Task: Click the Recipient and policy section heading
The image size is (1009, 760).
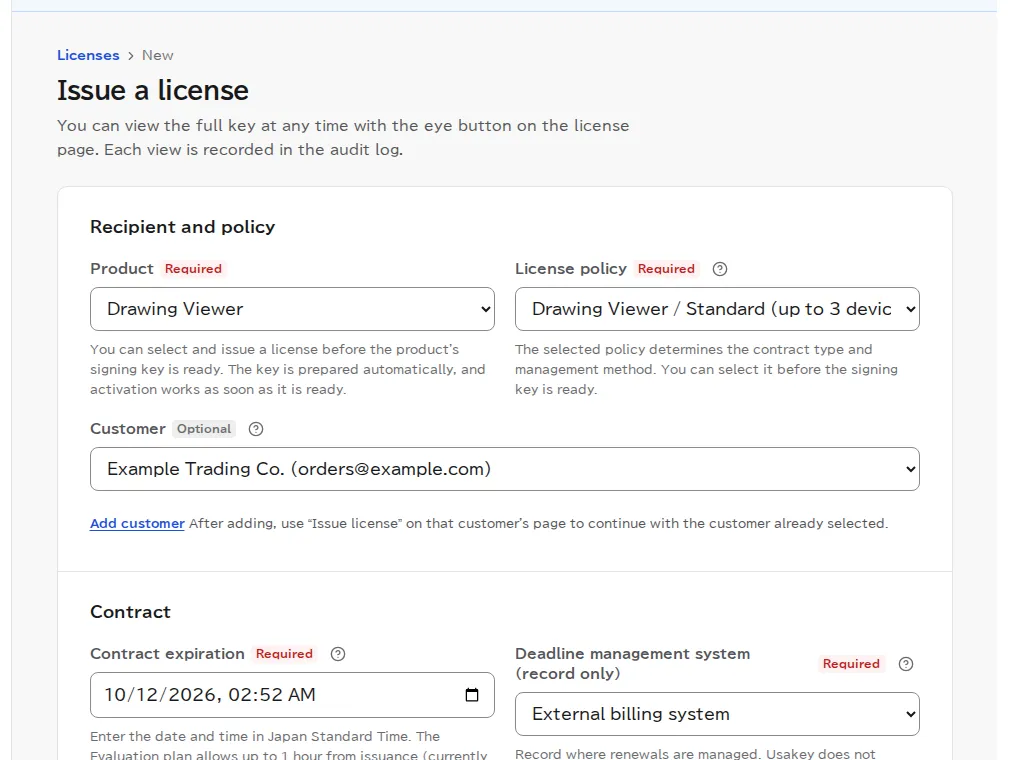Action: [183, 227]
